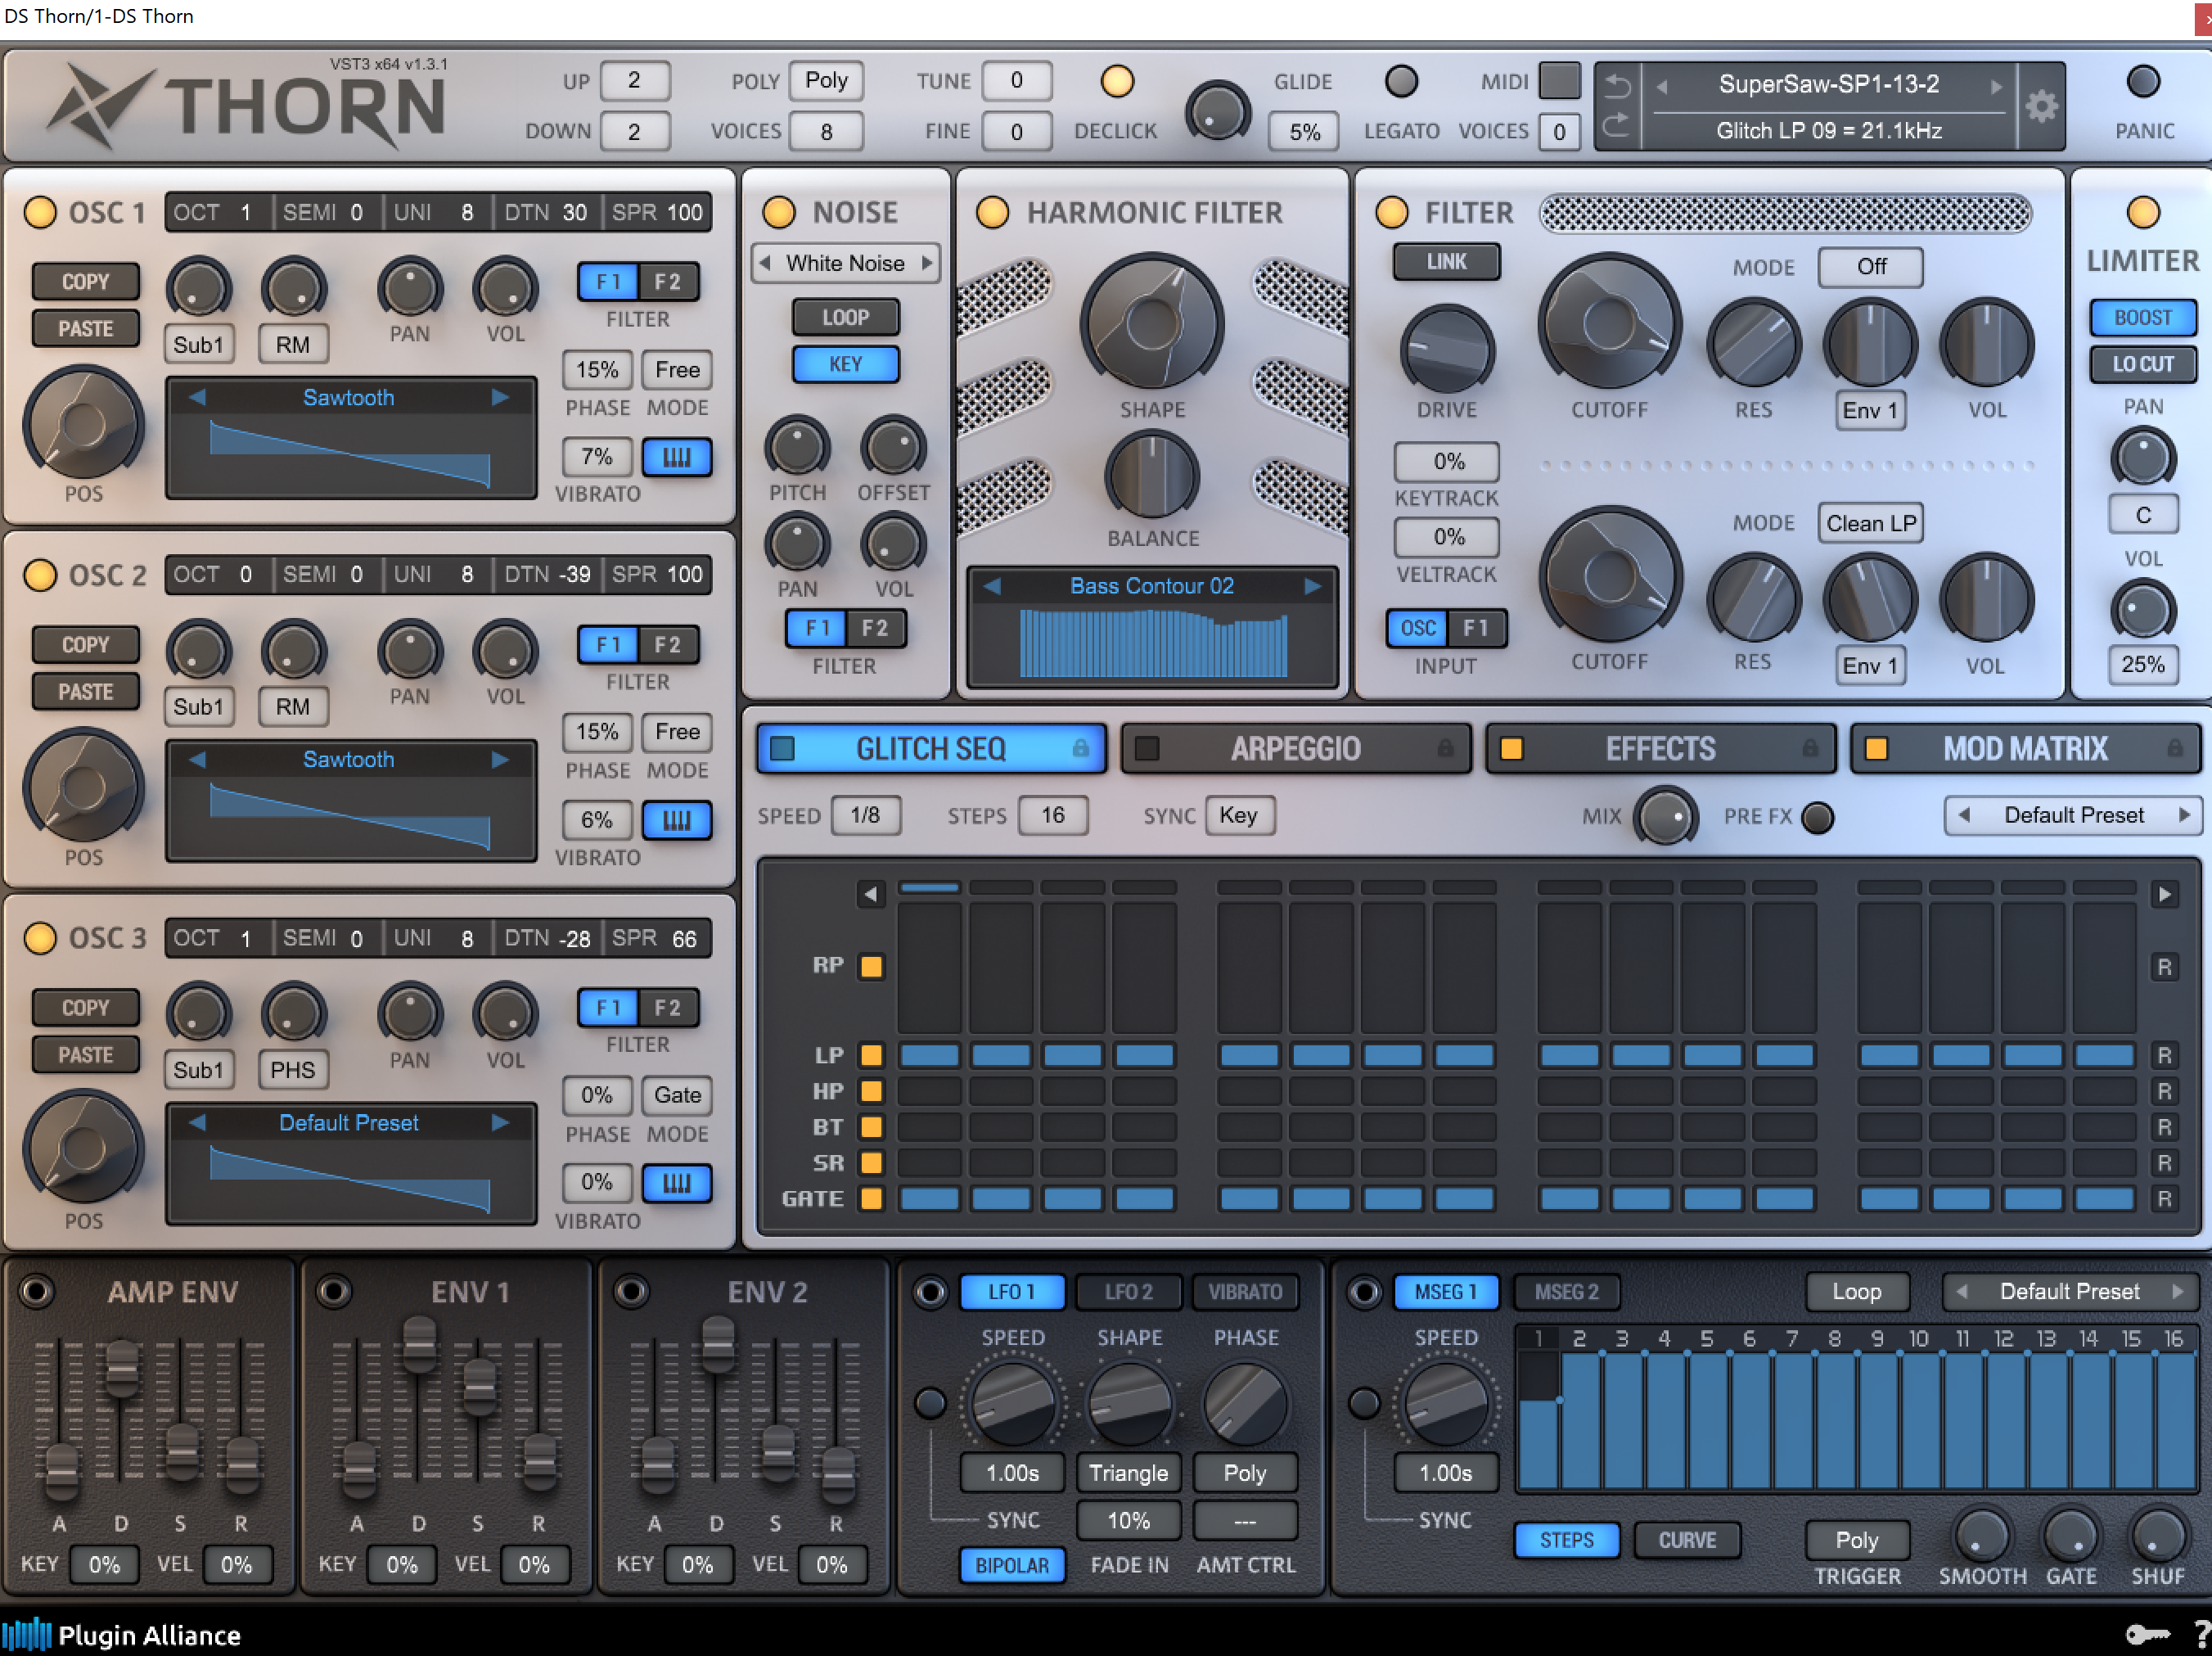Switch to the LFO 2 tab
This screenshot has width=2212, height=1656.
1128,1291
